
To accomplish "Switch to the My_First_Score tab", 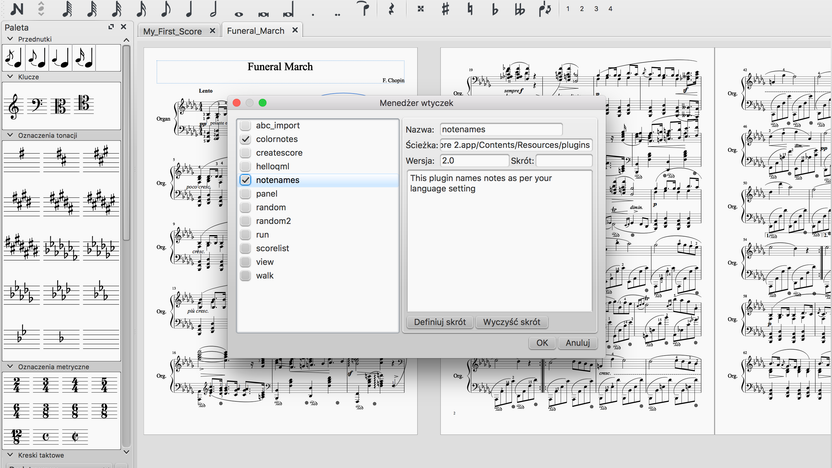I will (172, 31).
